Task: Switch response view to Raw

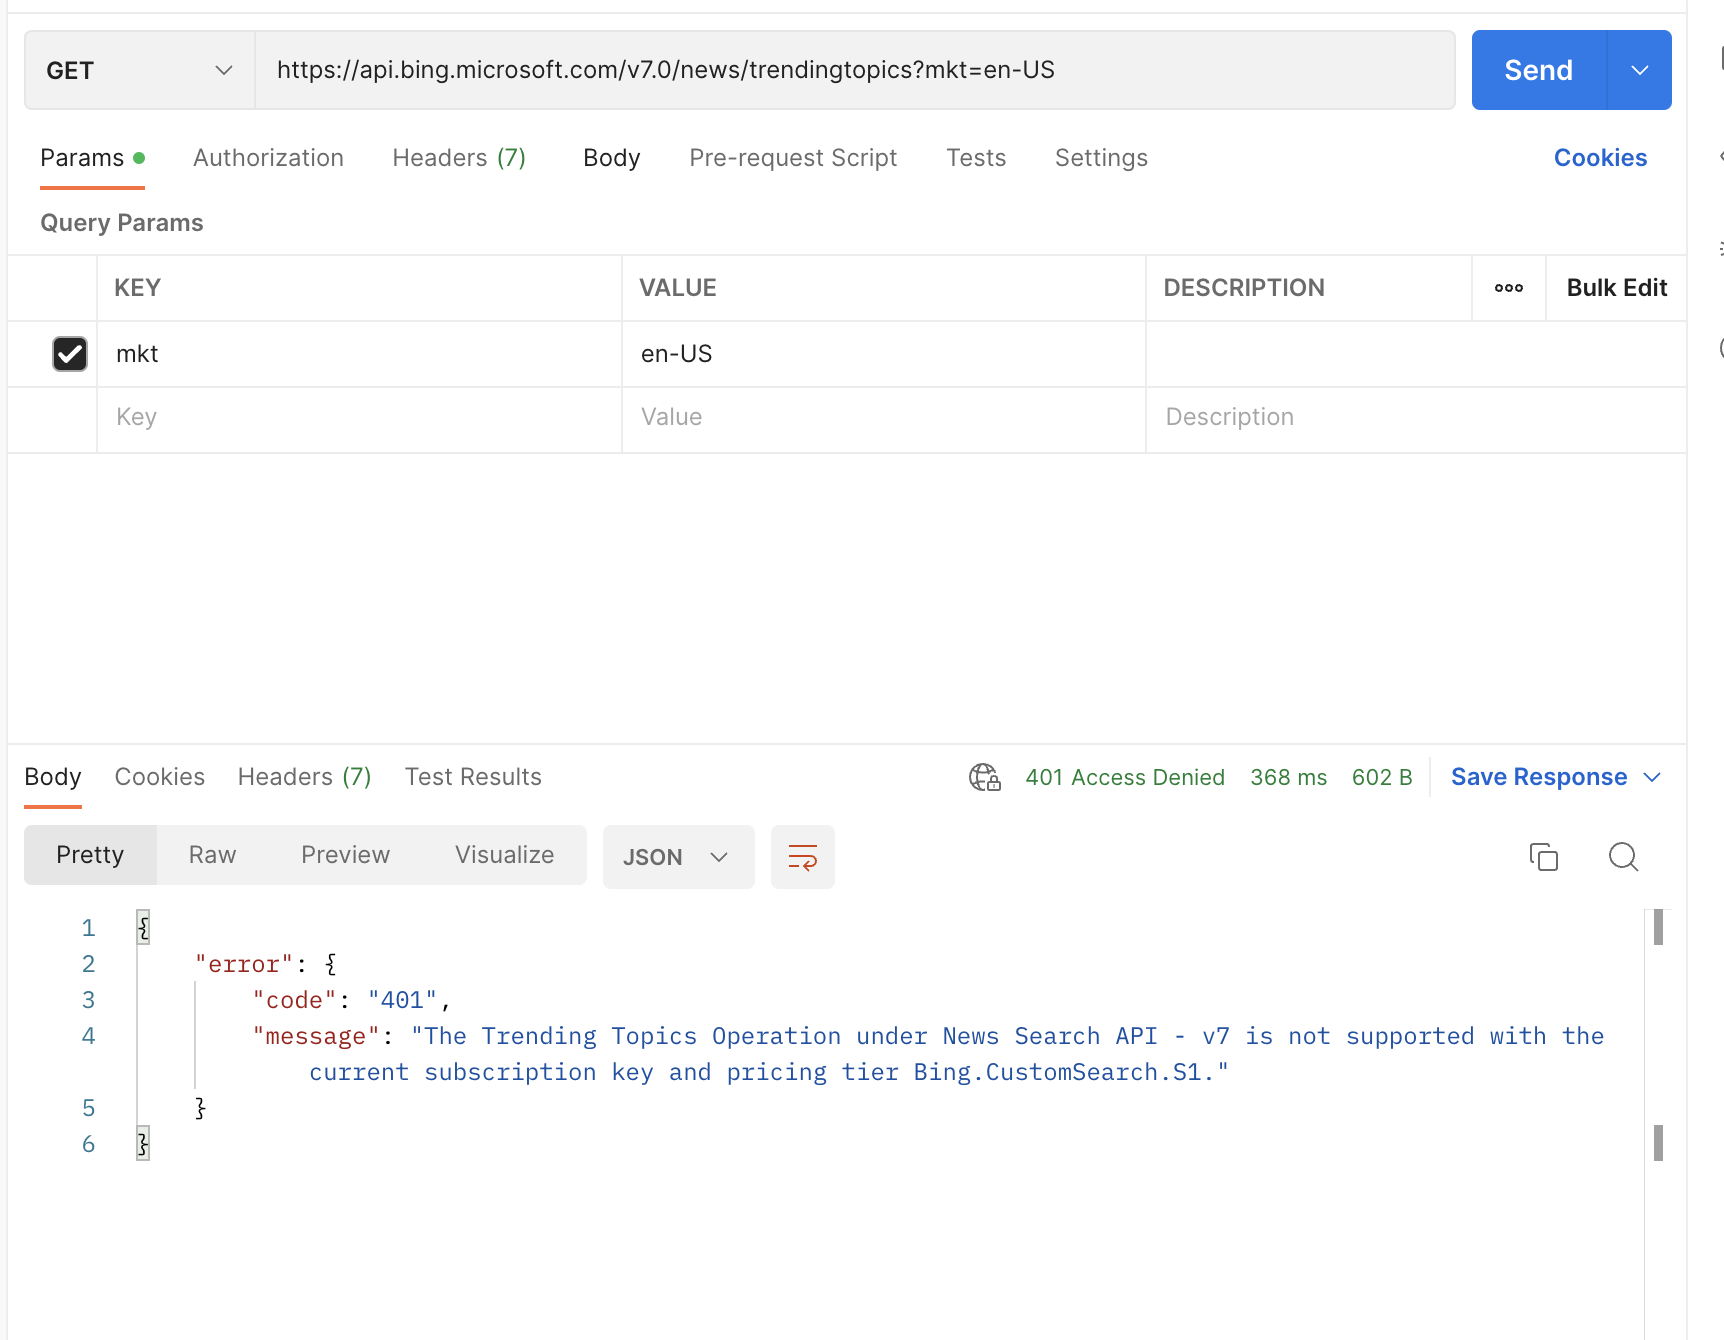Action: click(211, 855)
